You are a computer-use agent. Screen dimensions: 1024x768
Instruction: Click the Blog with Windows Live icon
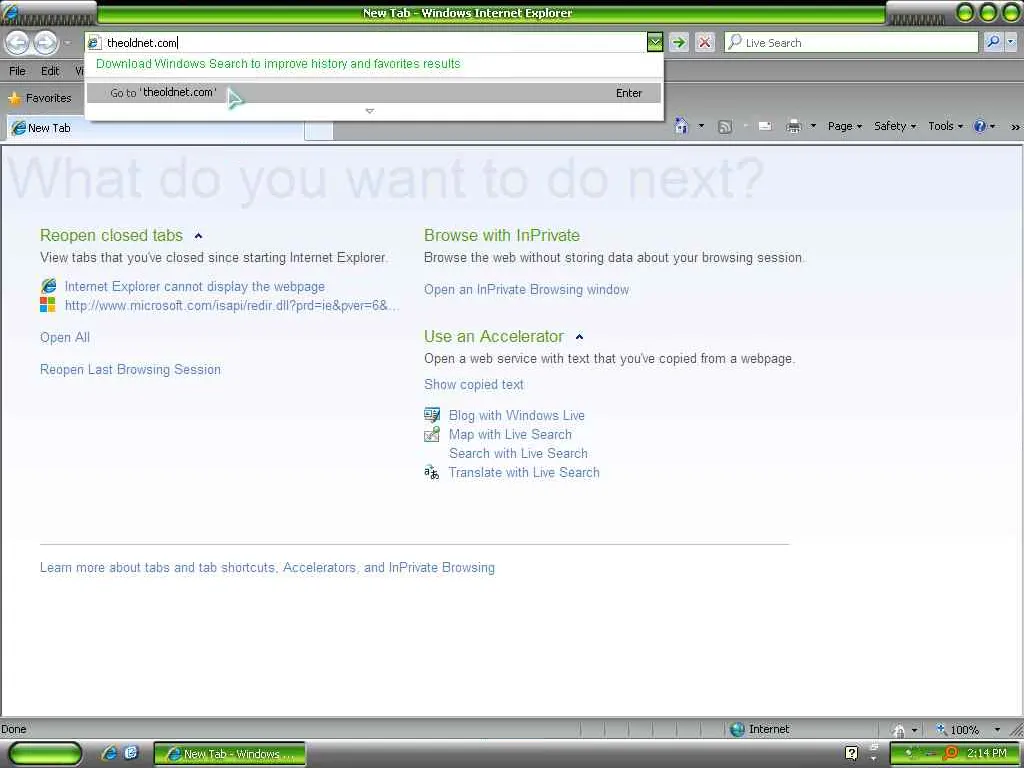(432, 415)
